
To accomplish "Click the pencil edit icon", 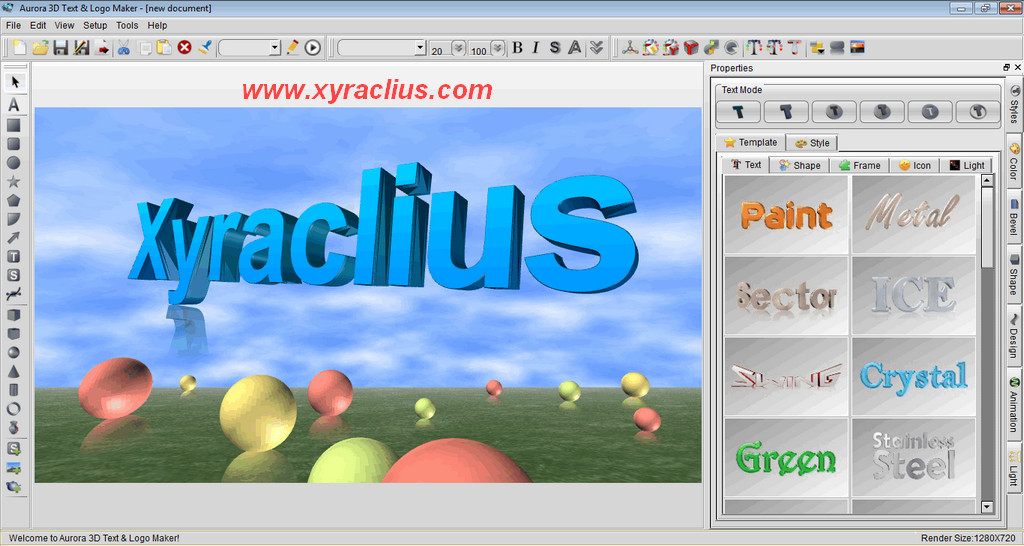I will click(293, 48).
